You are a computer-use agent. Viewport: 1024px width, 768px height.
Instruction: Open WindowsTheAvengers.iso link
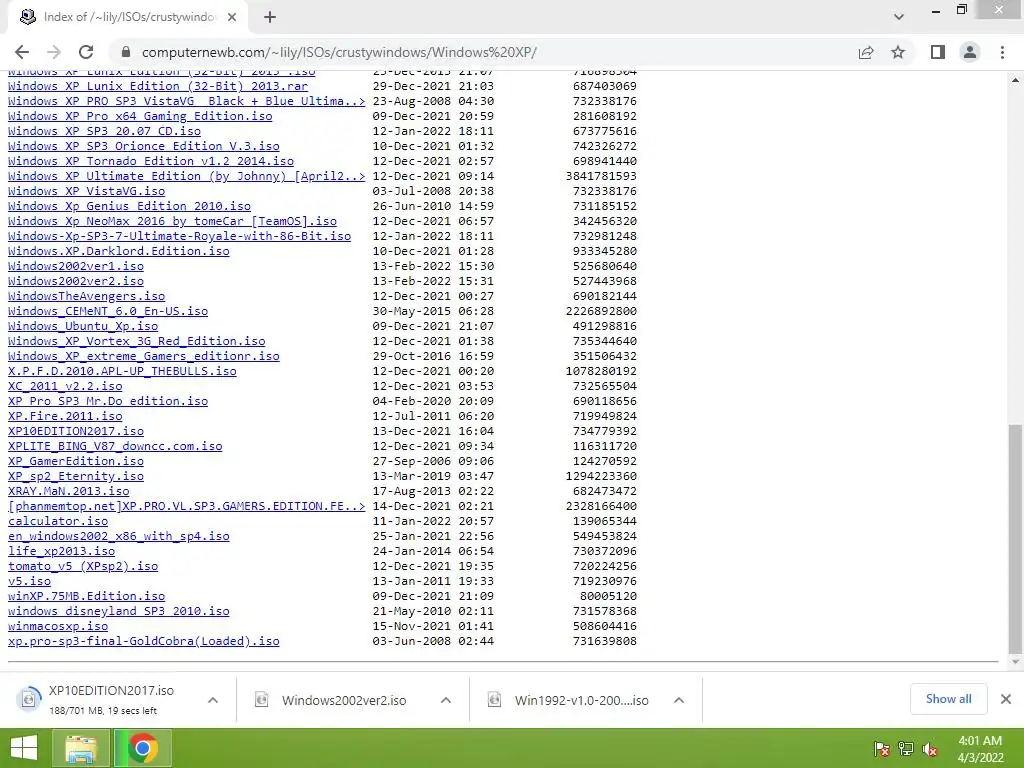[x=86, y=296]
